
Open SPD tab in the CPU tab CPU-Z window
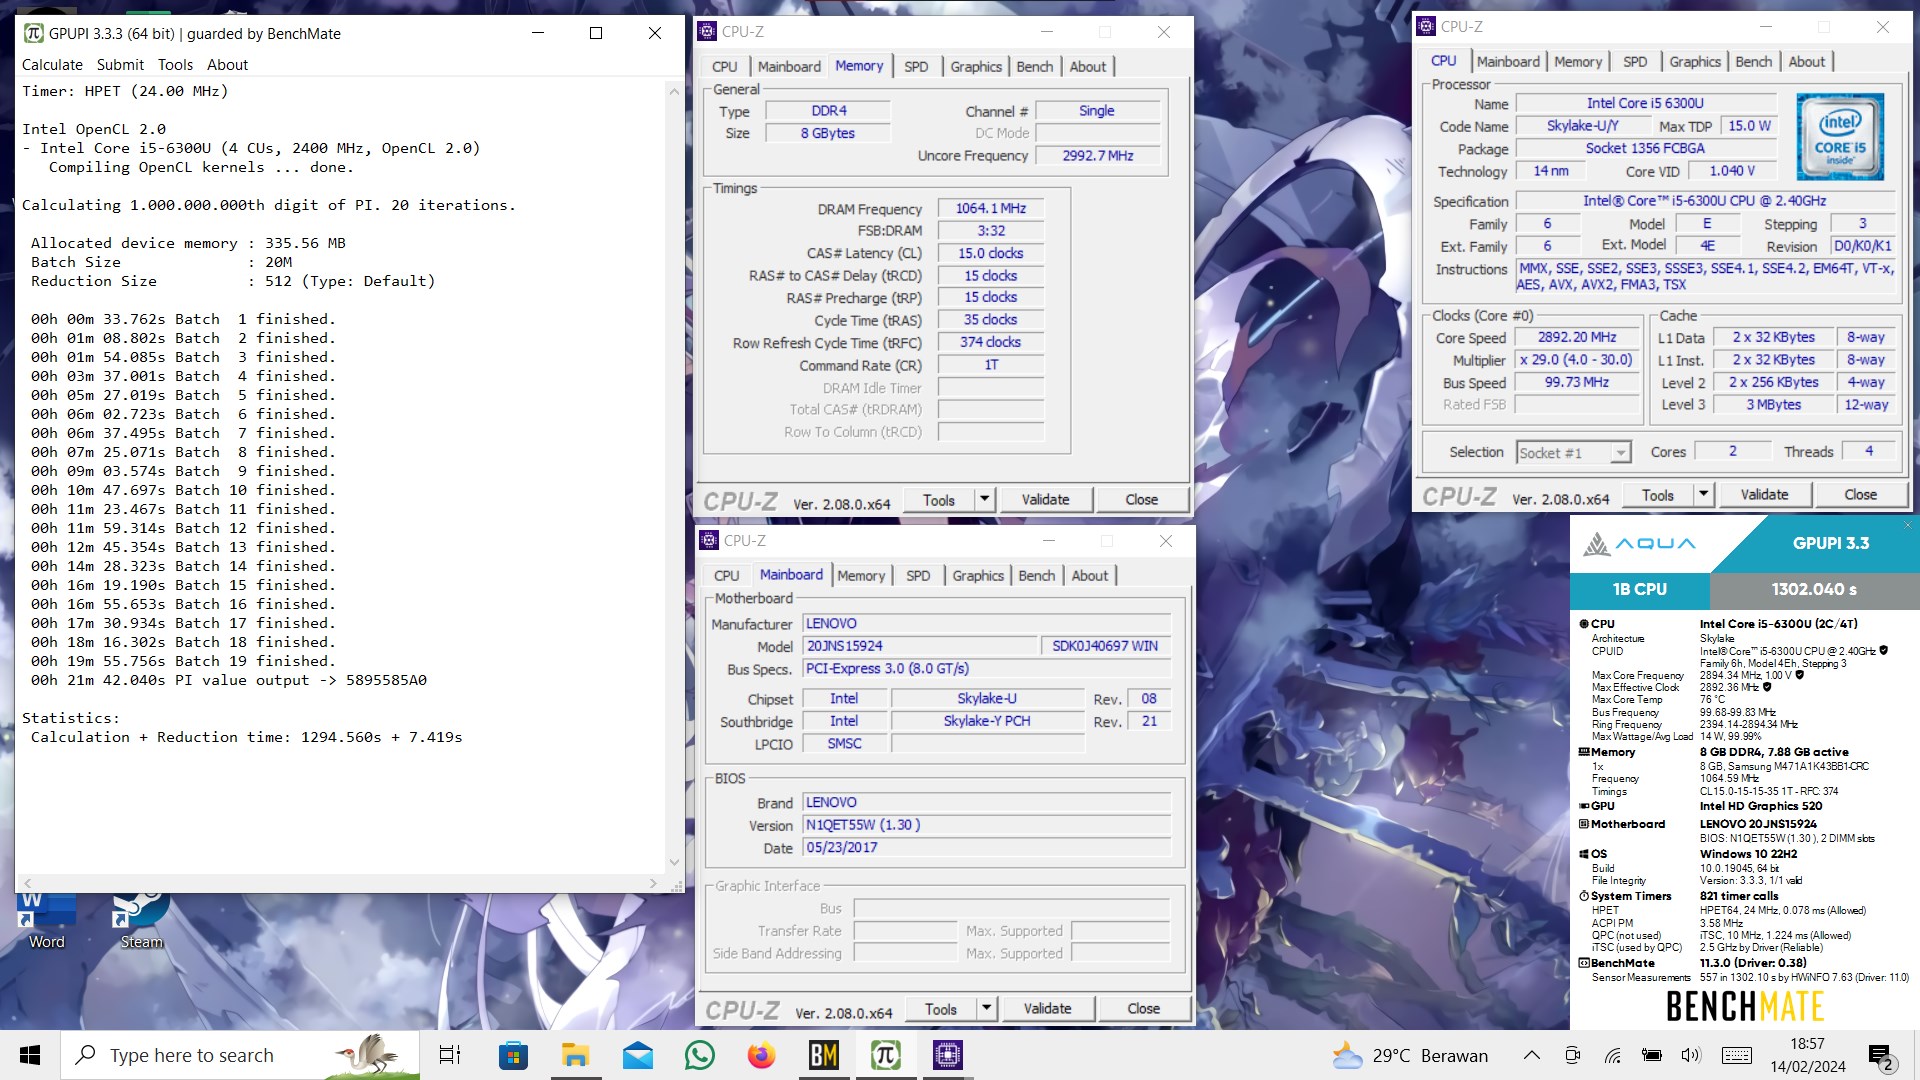click(x=1635, y=62)
